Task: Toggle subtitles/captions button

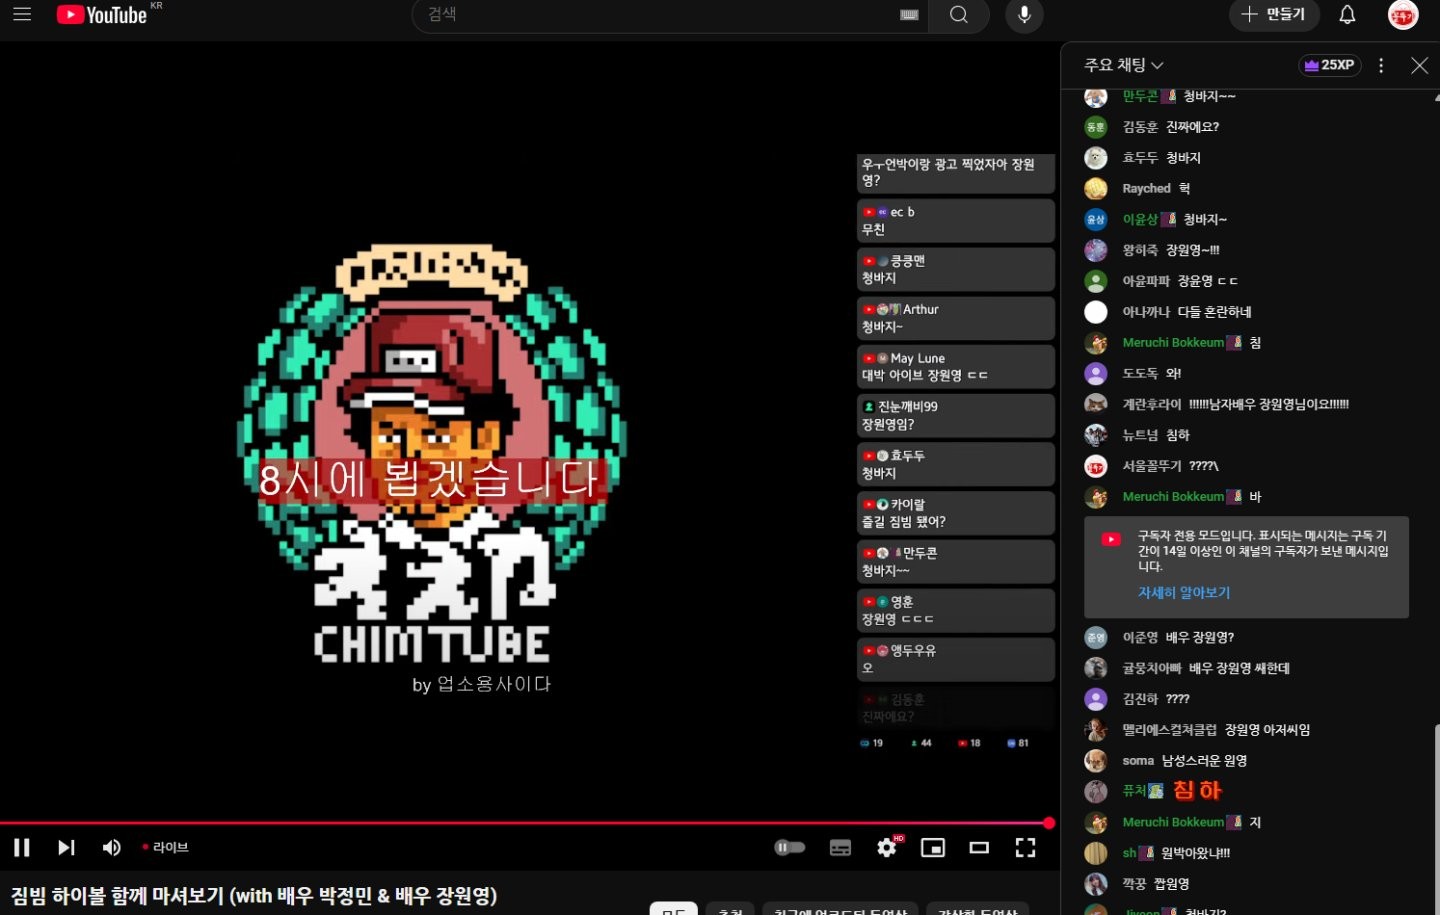Action: [841, 848]
